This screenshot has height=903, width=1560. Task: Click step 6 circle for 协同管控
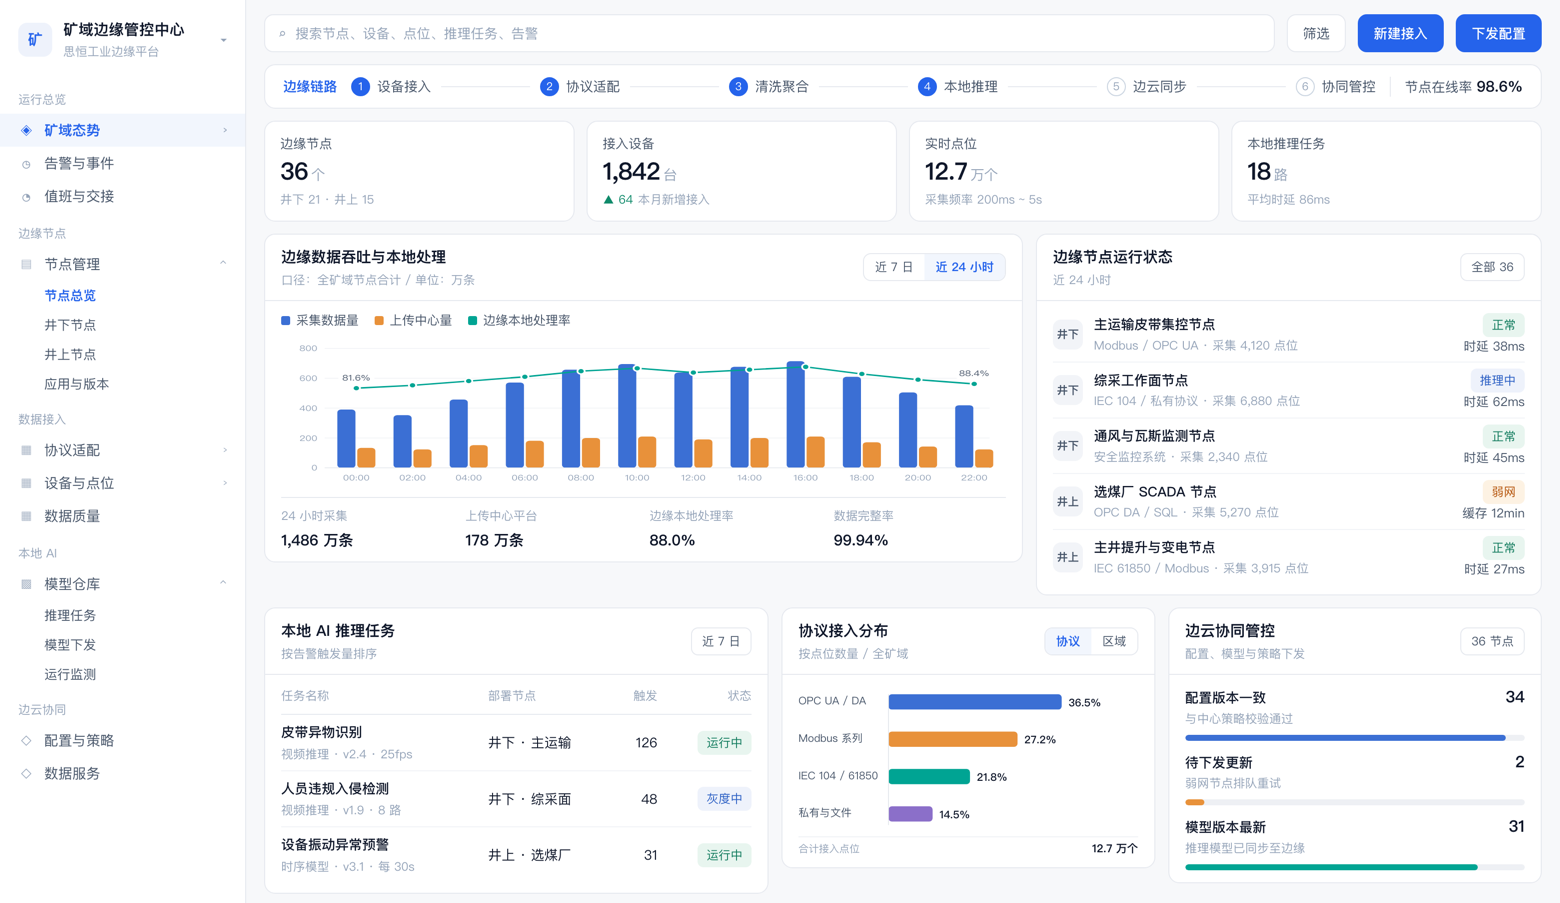(x=1305, y=87)
